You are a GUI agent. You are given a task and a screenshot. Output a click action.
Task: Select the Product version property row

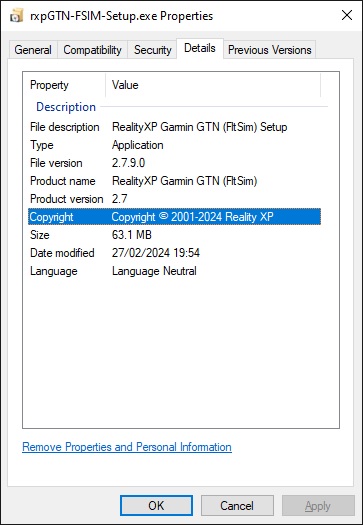[174, 199]
